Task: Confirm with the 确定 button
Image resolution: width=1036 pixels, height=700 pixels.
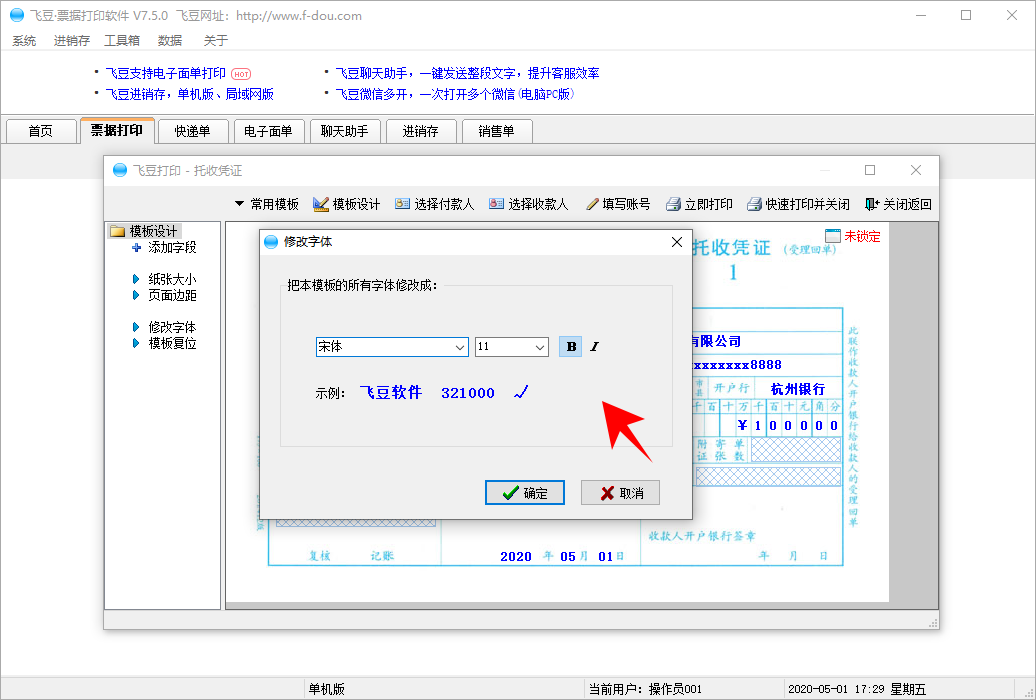Action: pos(525,493)
